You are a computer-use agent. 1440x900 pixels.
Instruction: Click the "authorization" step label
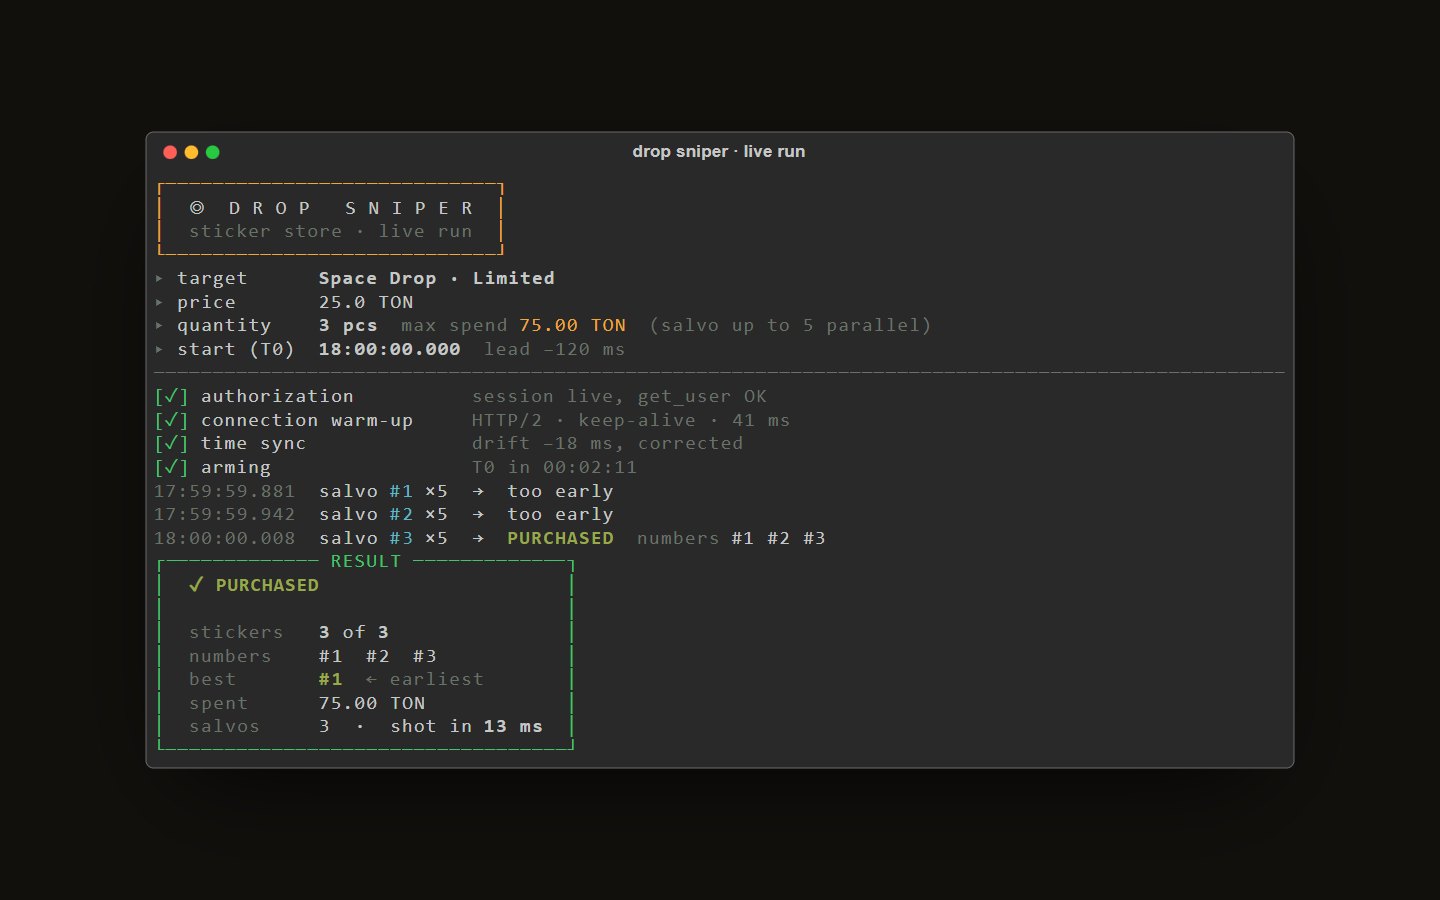pyautogui.click(x=278, y=396)
